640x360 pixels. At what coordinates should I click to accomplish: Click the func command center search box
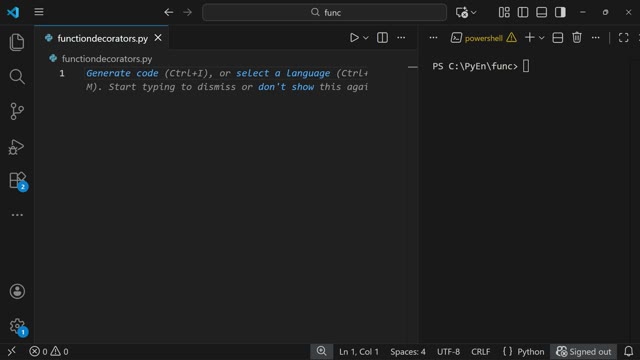[x=324, y=12]
